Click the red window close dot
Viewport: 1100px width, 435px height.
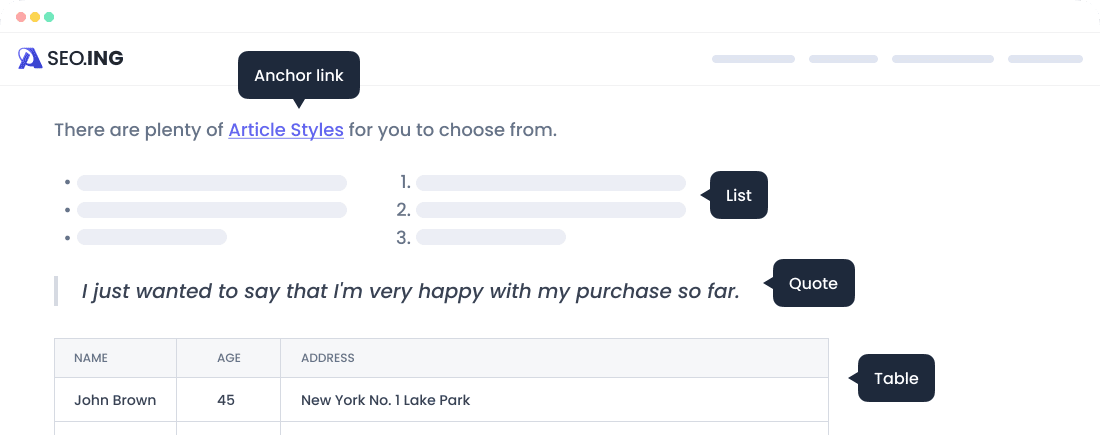[21, 18]
